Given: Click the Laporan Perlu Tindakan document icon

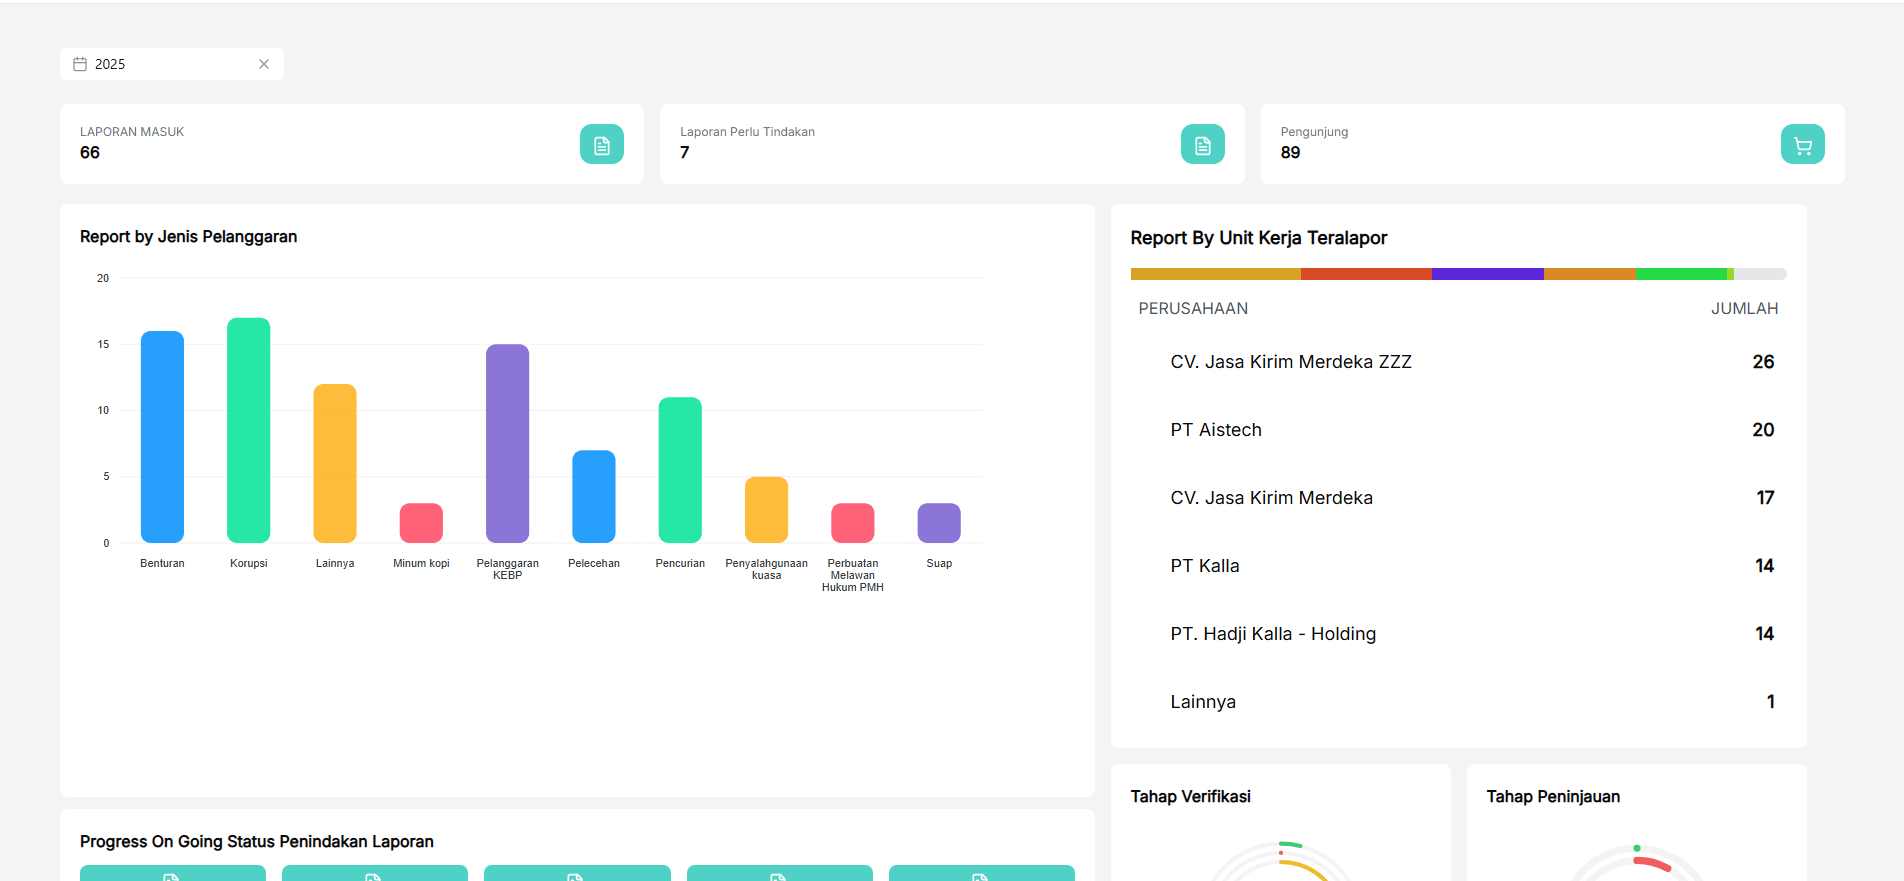Looking at the screenshot, I should coord(1202,144).
